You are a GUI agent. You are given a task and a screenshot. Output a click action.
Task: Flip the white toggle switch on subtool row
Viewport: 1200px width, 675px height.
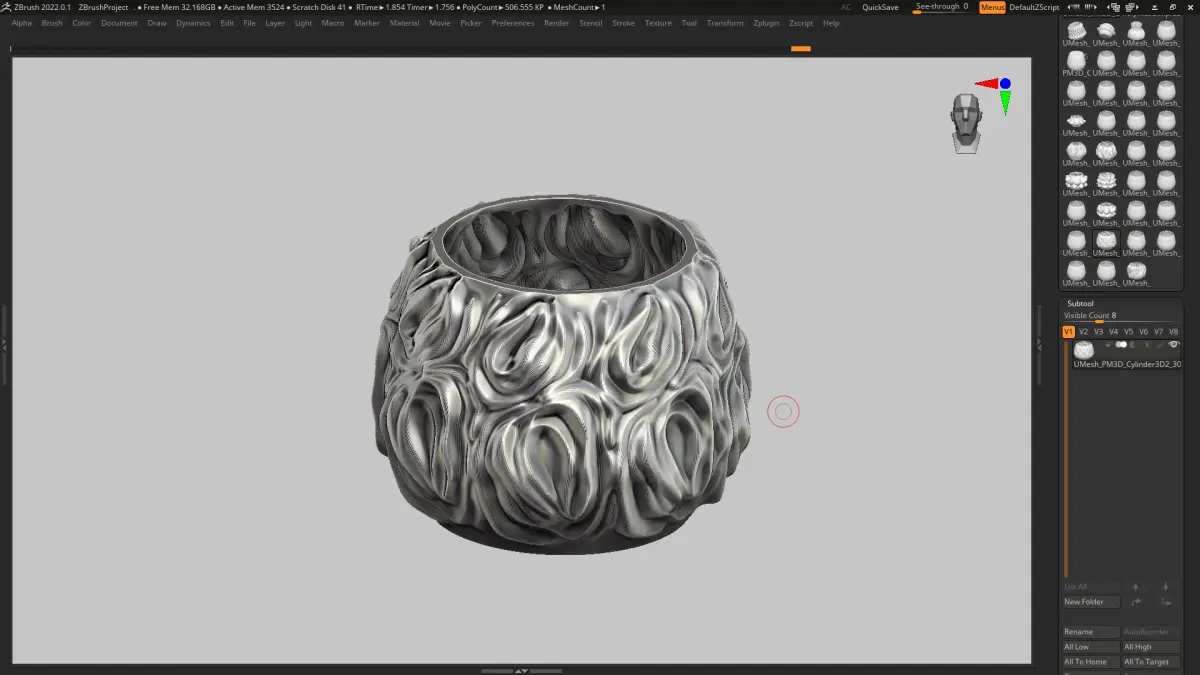1121,344
